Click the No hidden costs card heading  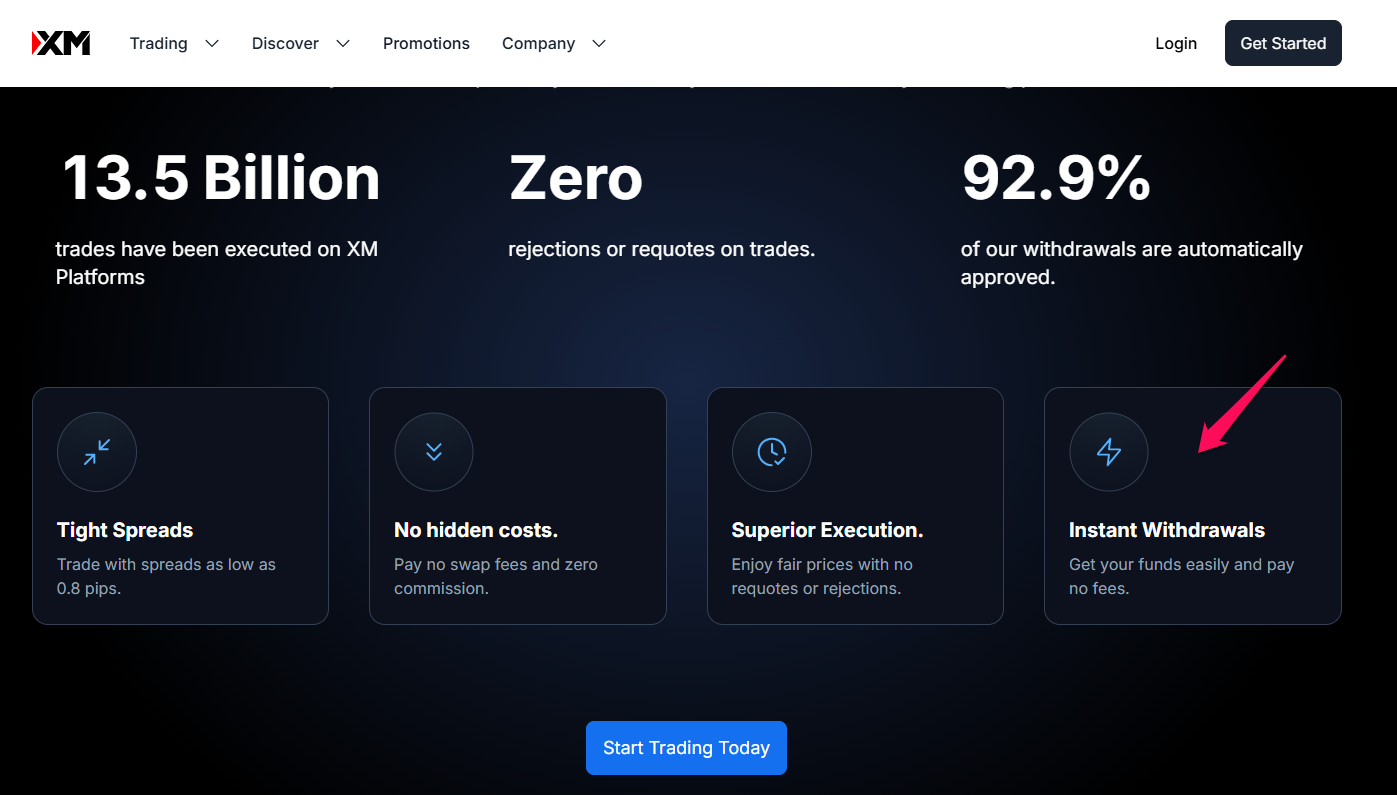(476, 530)
